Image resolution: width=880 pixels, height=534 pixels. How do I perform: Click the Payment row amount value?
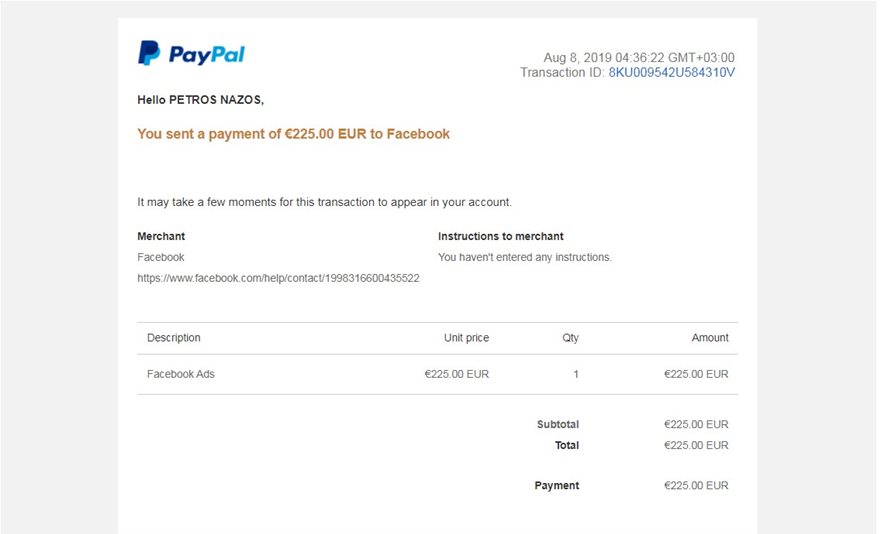click(696, 486)
